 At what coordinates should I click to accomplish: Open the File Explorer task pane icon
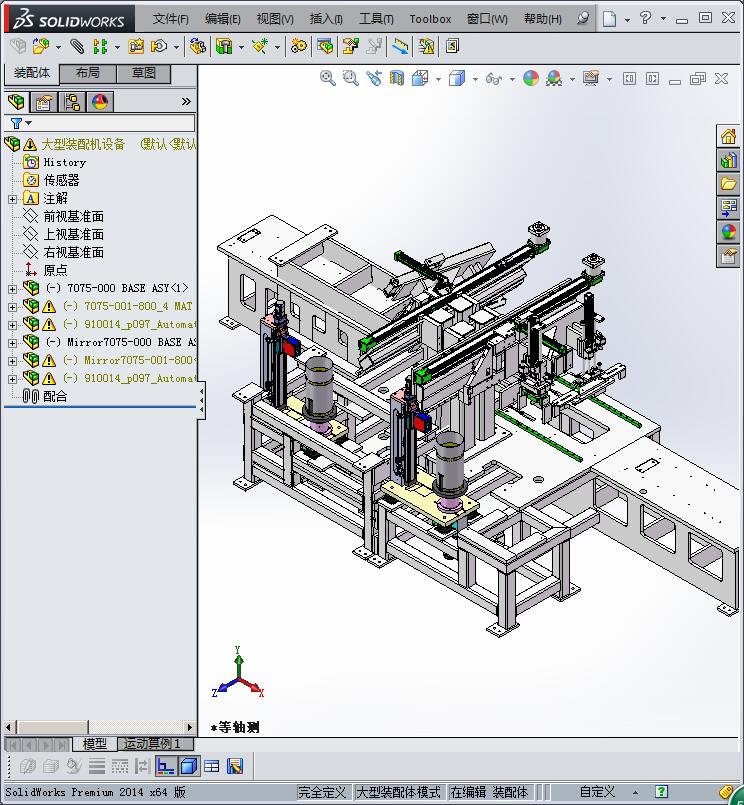[x=728, y=184]
